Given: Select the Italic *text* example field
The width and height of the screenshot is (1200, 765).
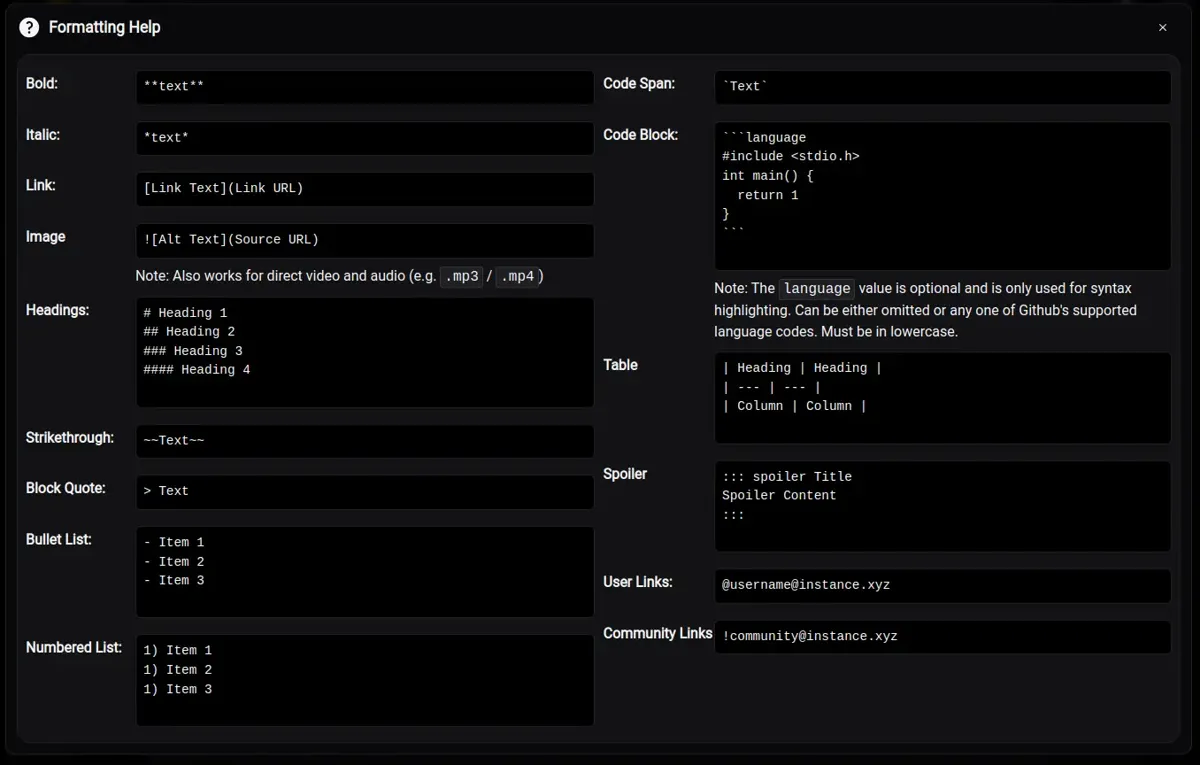Looking at the screenshot, I should 365,138.
